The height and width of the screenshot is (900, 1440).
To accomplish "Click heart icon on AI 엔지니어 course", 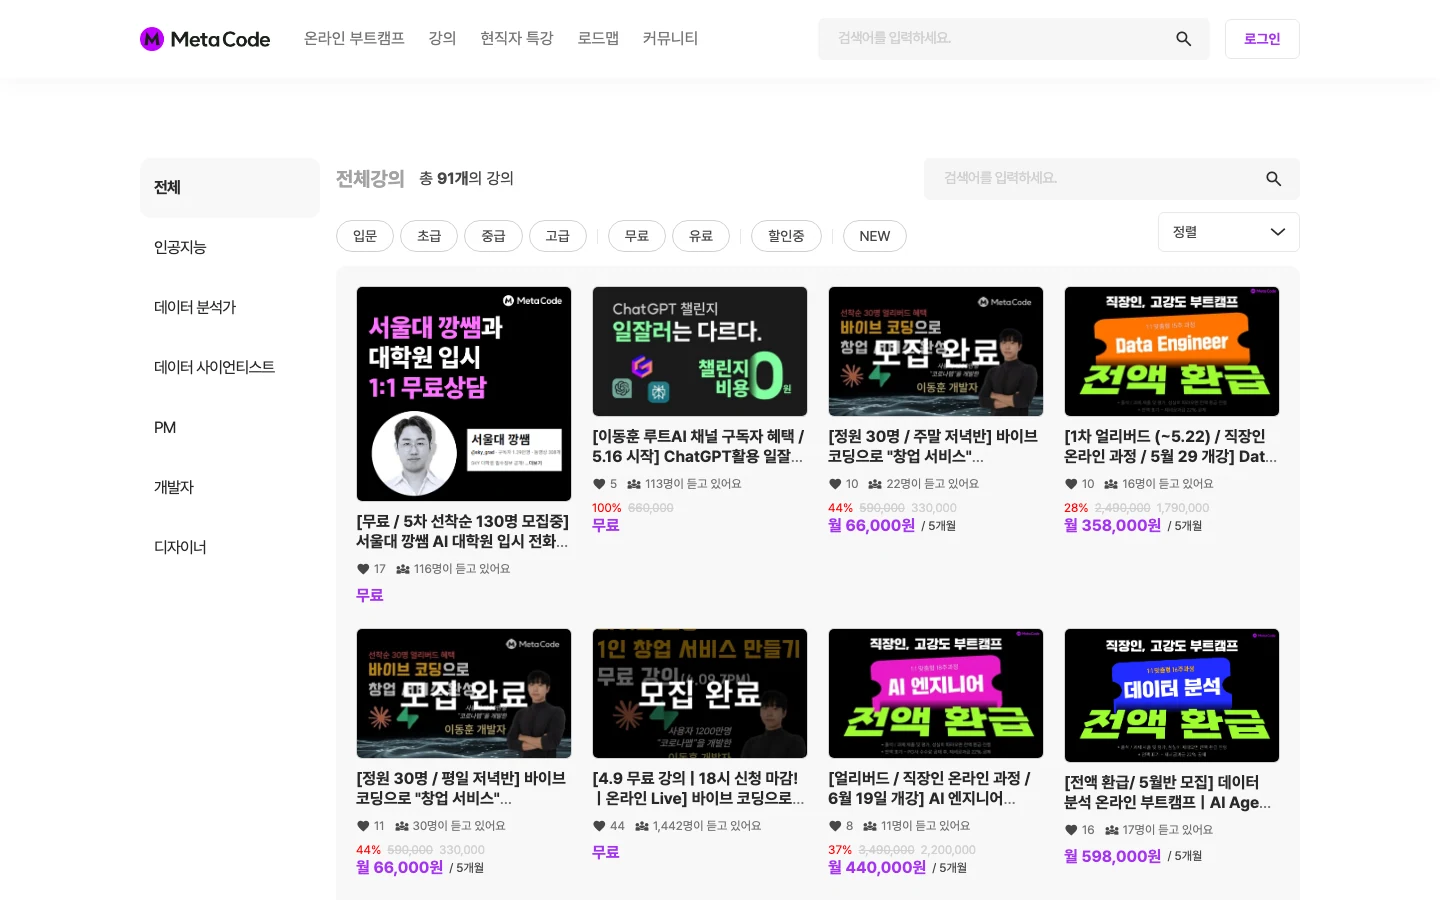I will [x=835, y=826].
